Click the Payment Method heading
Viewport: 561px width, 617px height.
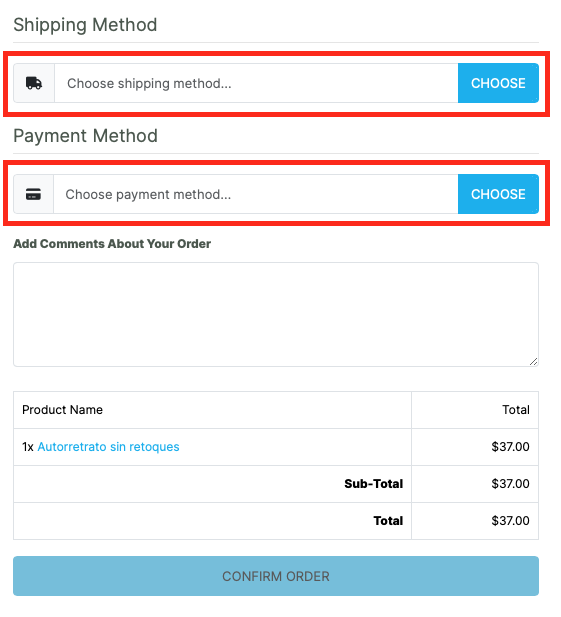[85, 136]
